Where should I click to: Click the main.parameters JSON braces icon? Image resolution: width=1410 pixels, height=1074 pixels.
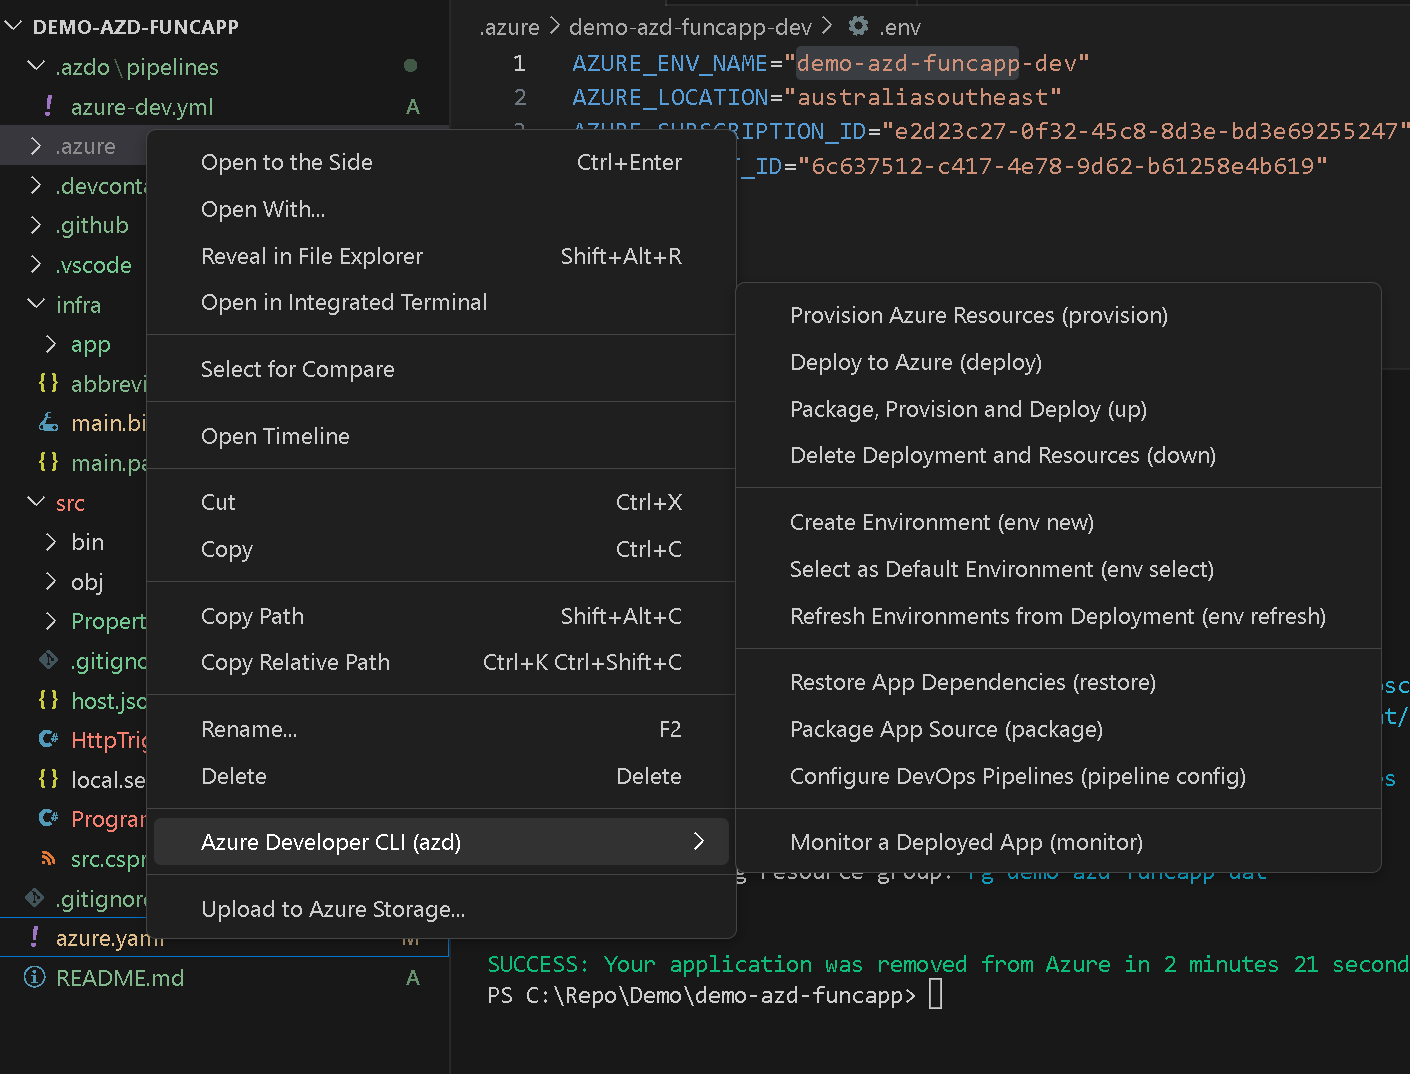tap(48, 462)
